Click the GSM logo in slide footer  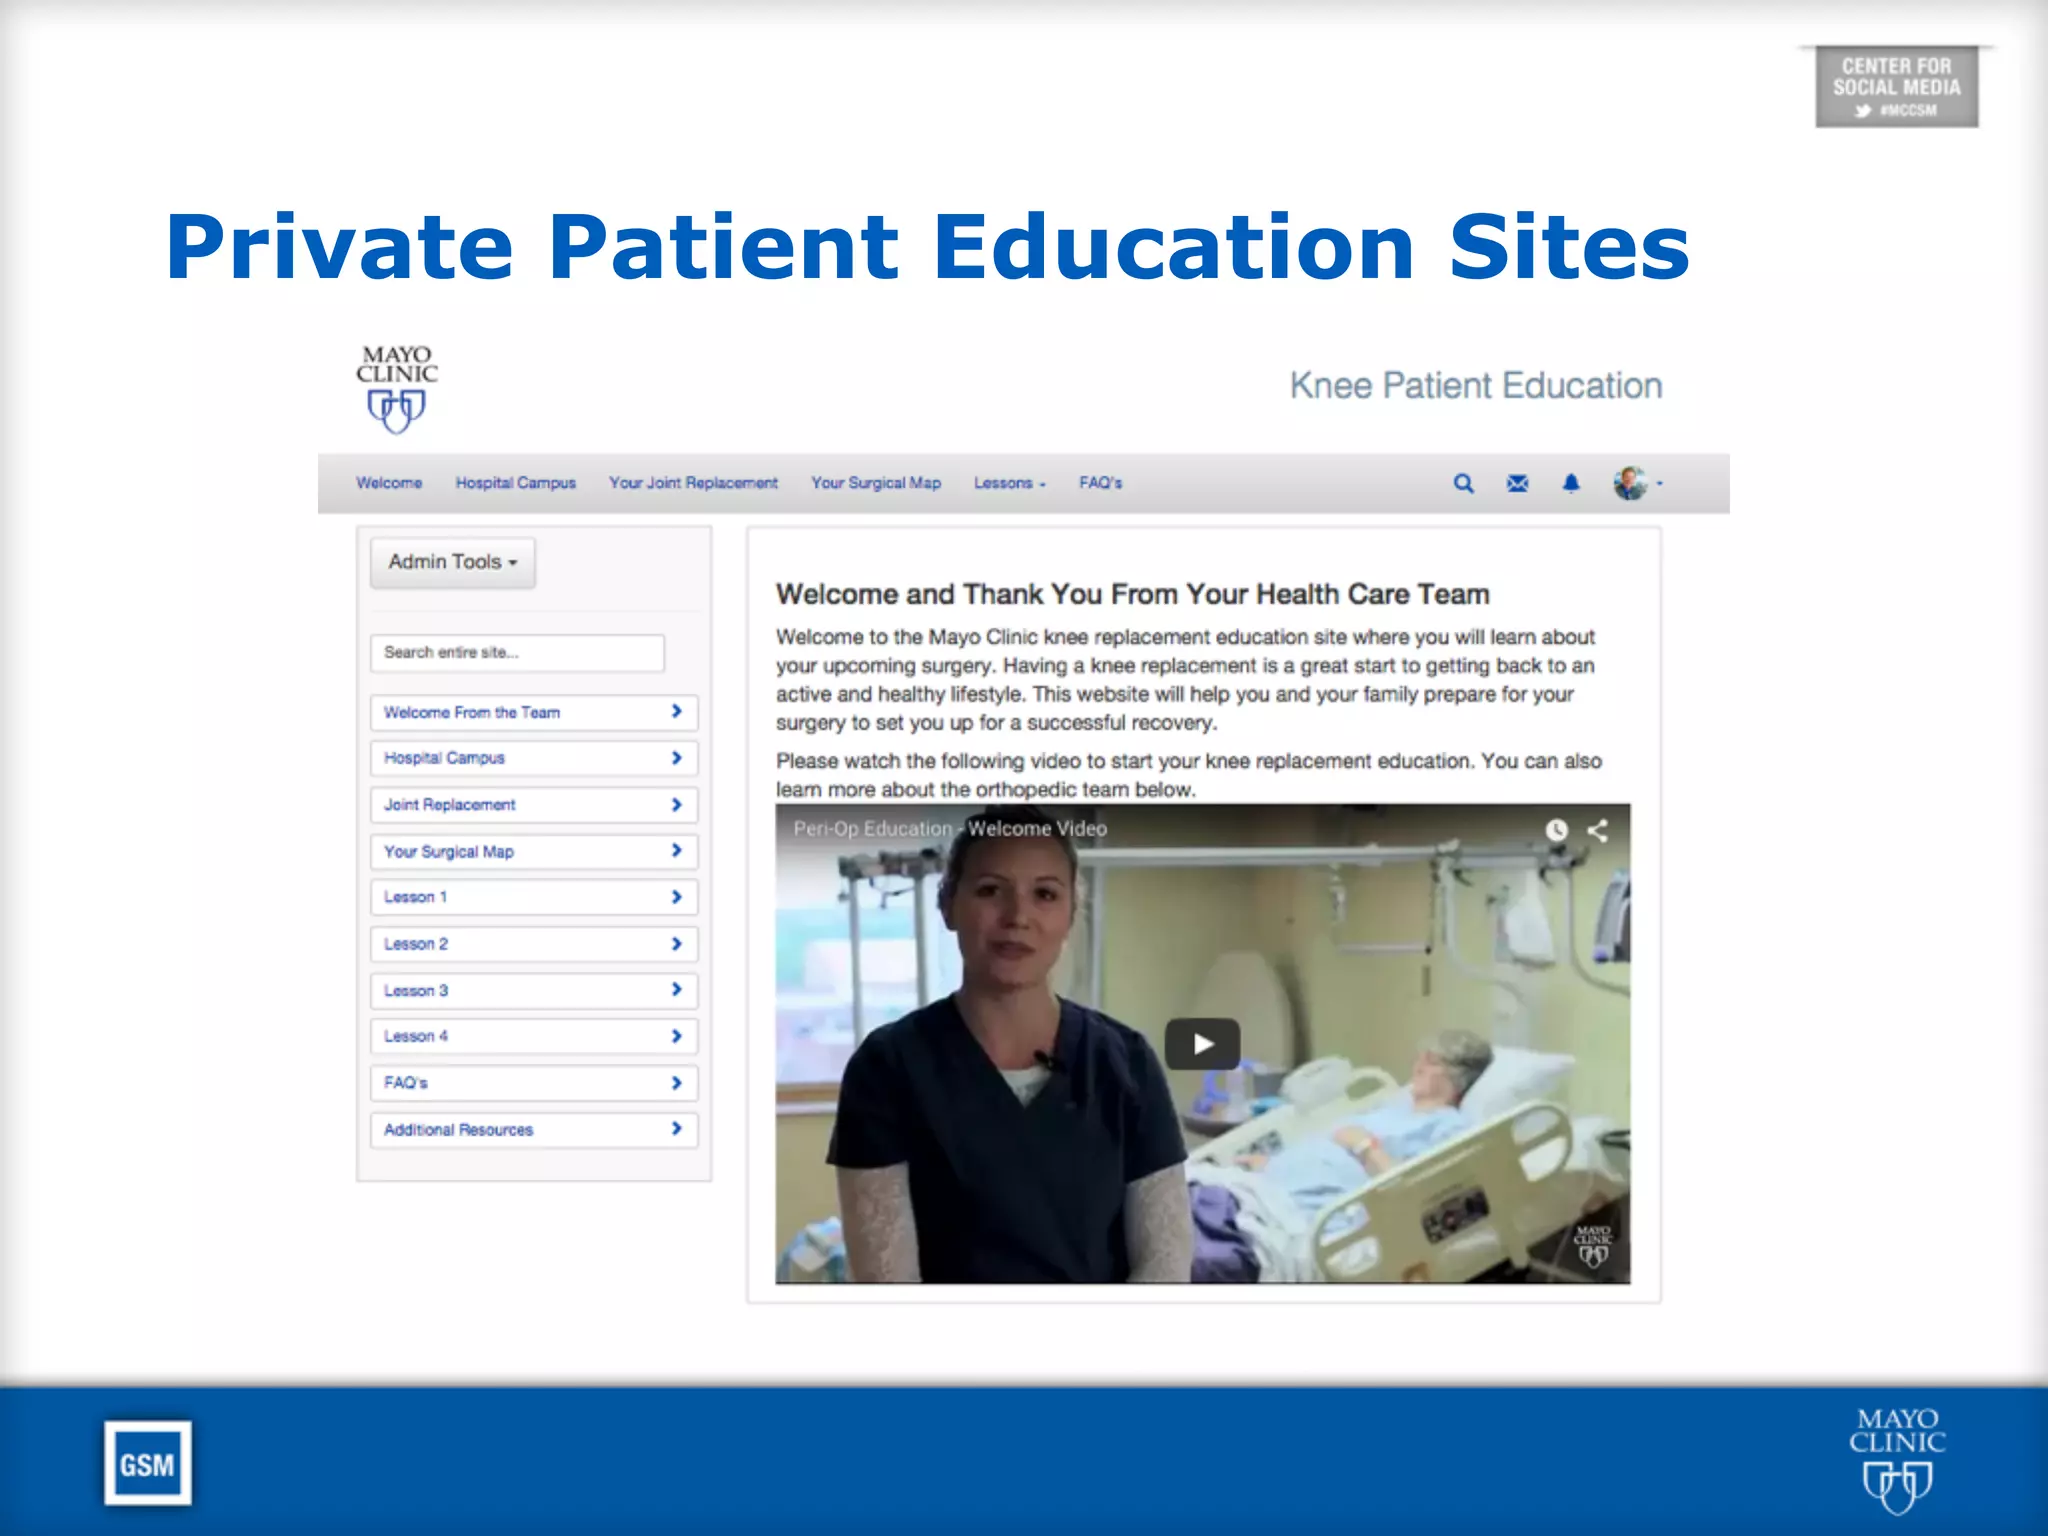[148, 1463]
